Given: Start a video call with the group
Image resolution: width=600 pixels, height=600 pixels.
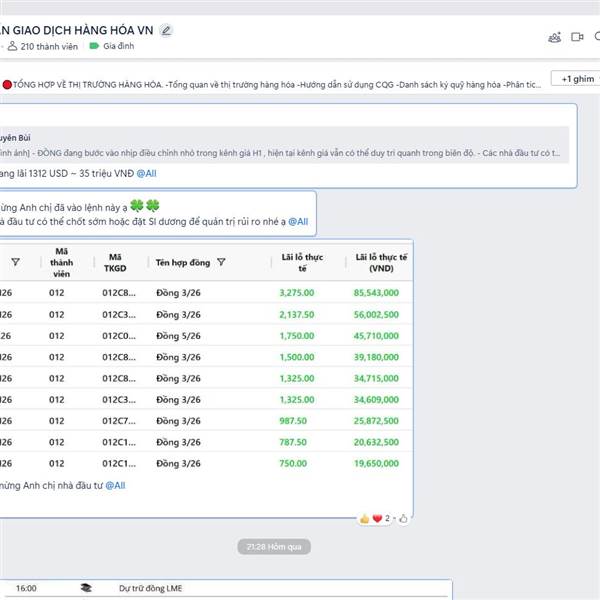Looking at the screenshot, I should pyautogui.click(x=577, y=37).
